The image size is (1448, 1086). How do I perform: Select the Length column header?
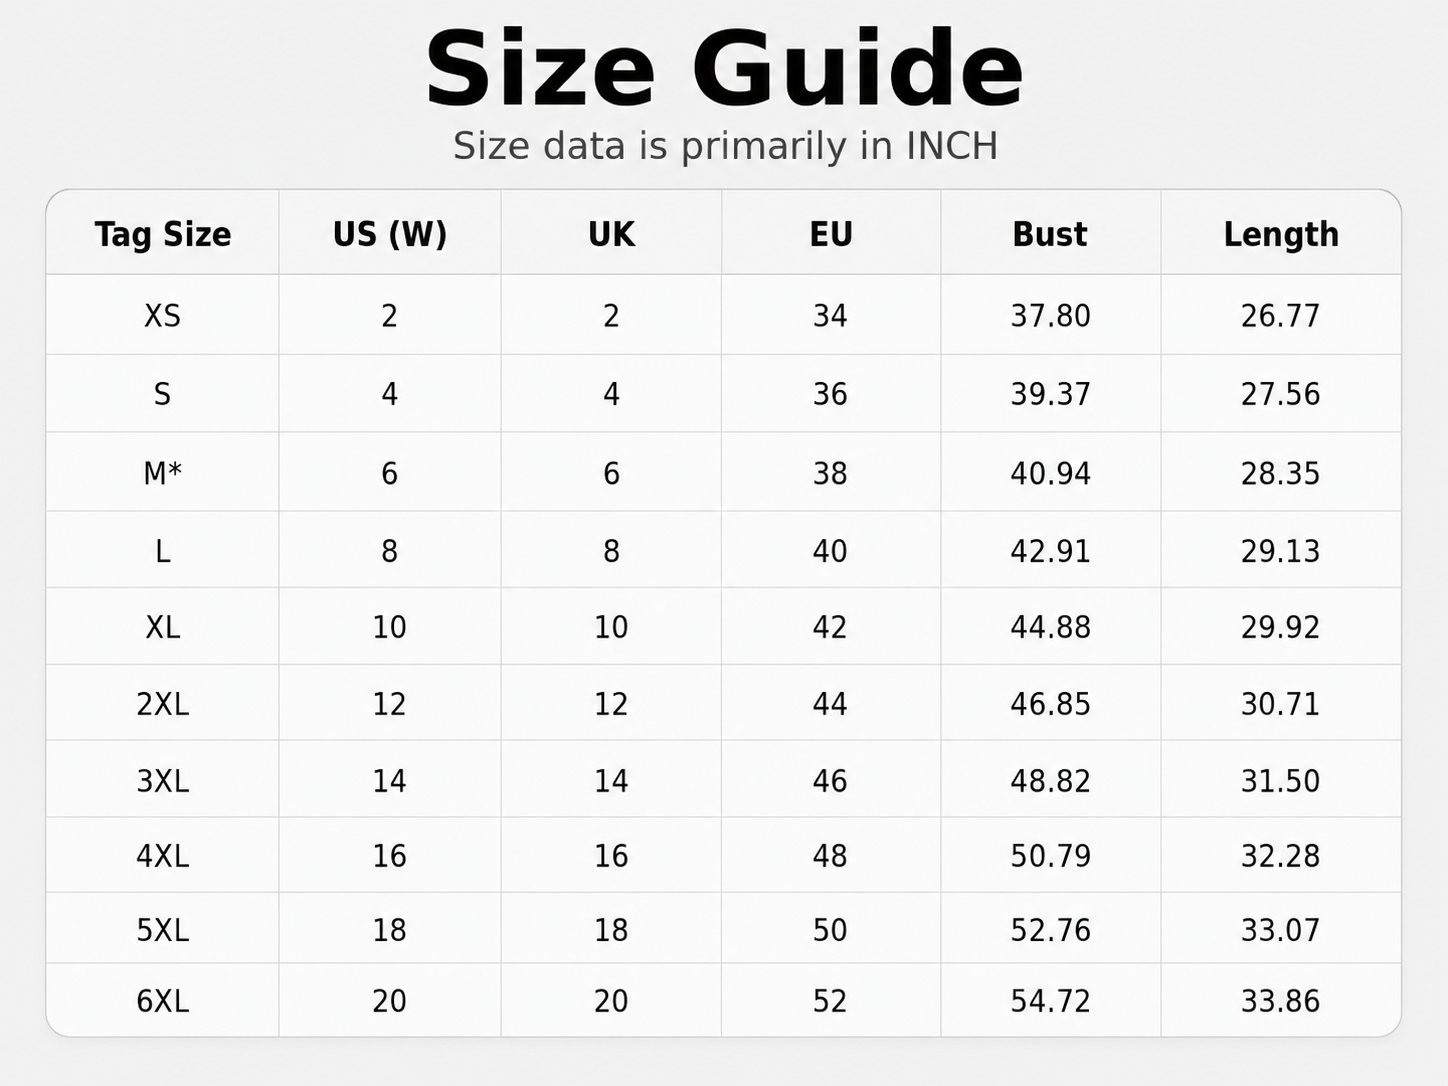[x=1281, y=234]
